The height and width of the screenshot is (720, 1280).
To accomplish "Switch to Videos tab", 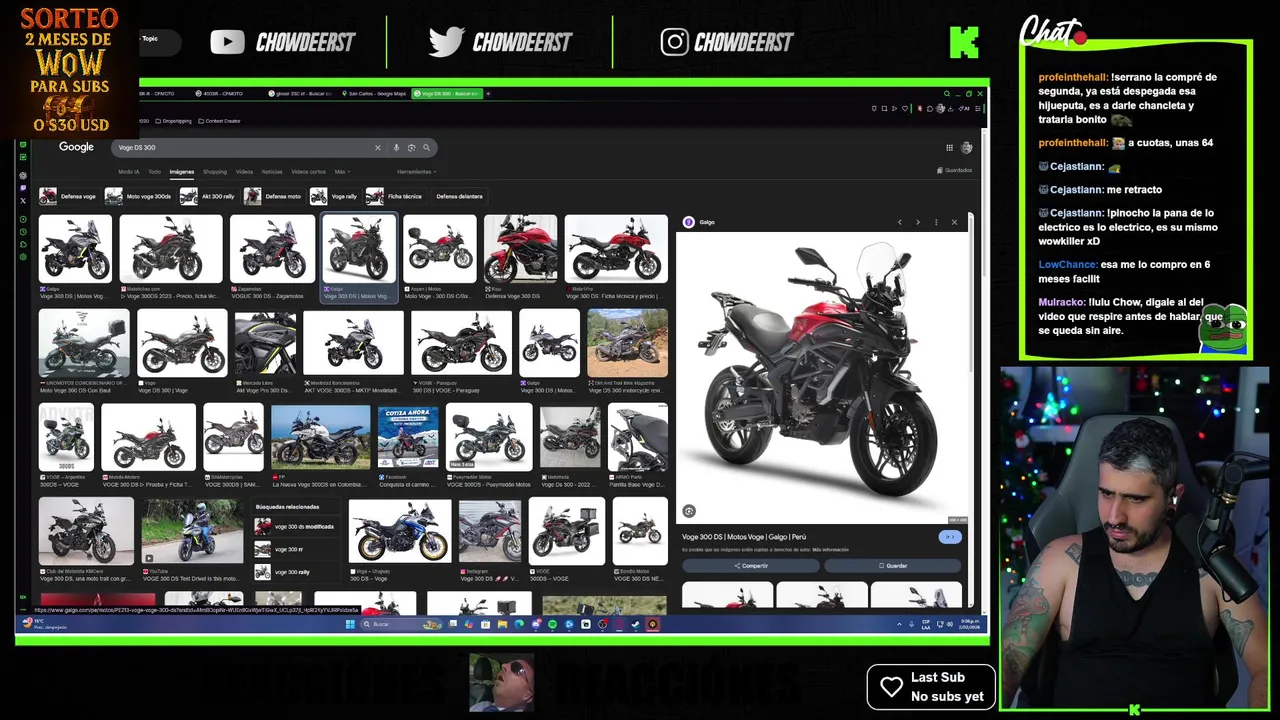I will pyautogui.click(x=244, y=172).
